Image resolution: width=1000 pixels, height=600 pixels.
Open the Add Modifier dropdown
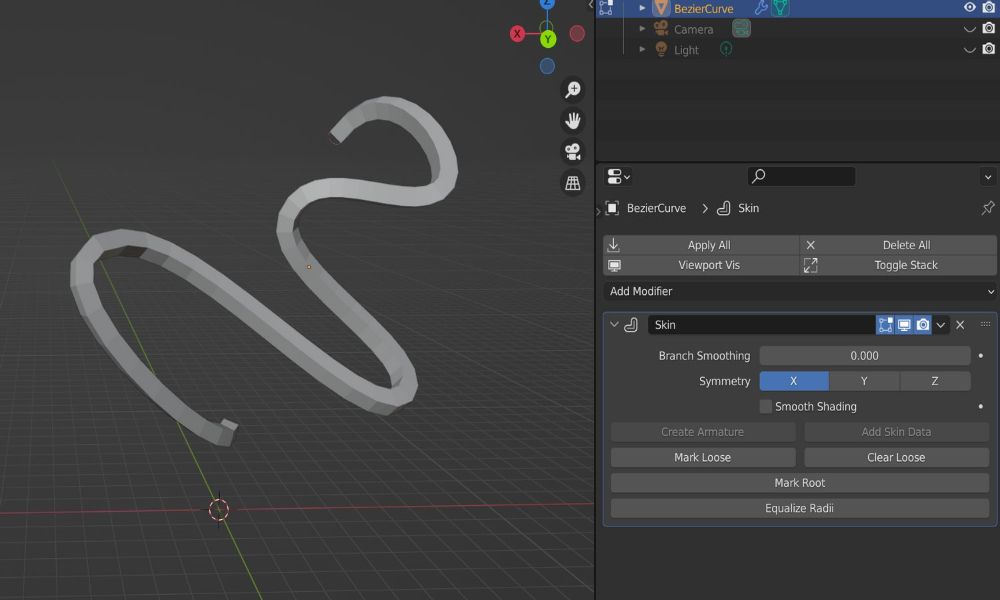click(800, 291)
